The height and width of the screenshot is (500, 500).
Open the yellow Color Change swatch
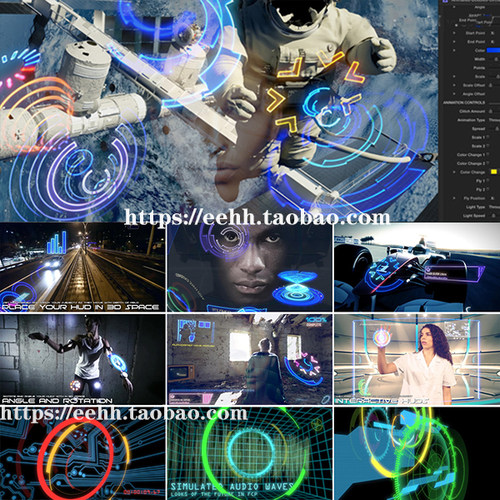pyautogui.click(x=494, y=172)
